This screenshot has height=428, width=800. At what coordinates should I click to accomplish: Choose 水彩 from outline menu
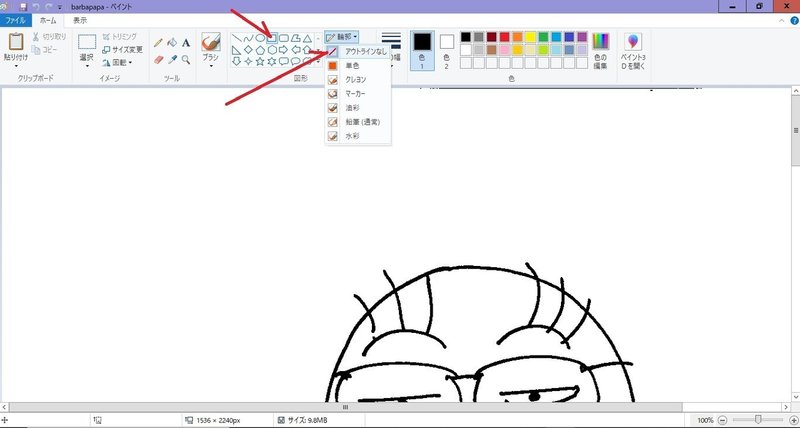358,136
